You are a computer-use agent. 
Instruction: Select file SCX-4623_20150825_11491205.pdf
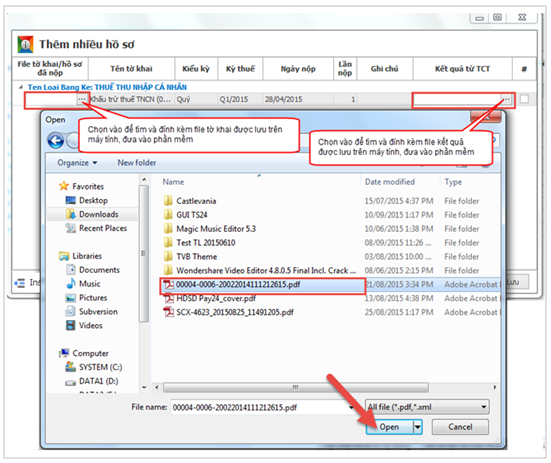[x=235, y=312]
